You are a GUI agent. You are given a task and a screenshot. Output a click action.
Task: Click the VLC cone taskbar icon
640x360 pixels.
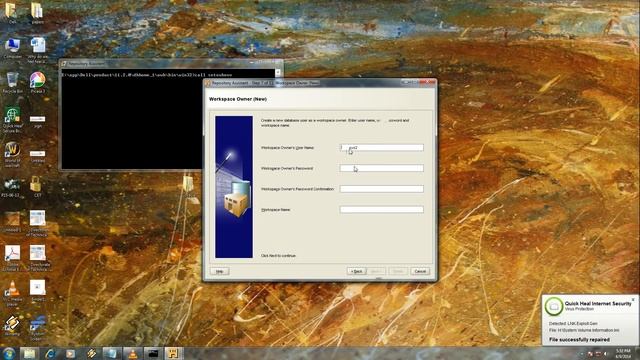tap(133, 353)
